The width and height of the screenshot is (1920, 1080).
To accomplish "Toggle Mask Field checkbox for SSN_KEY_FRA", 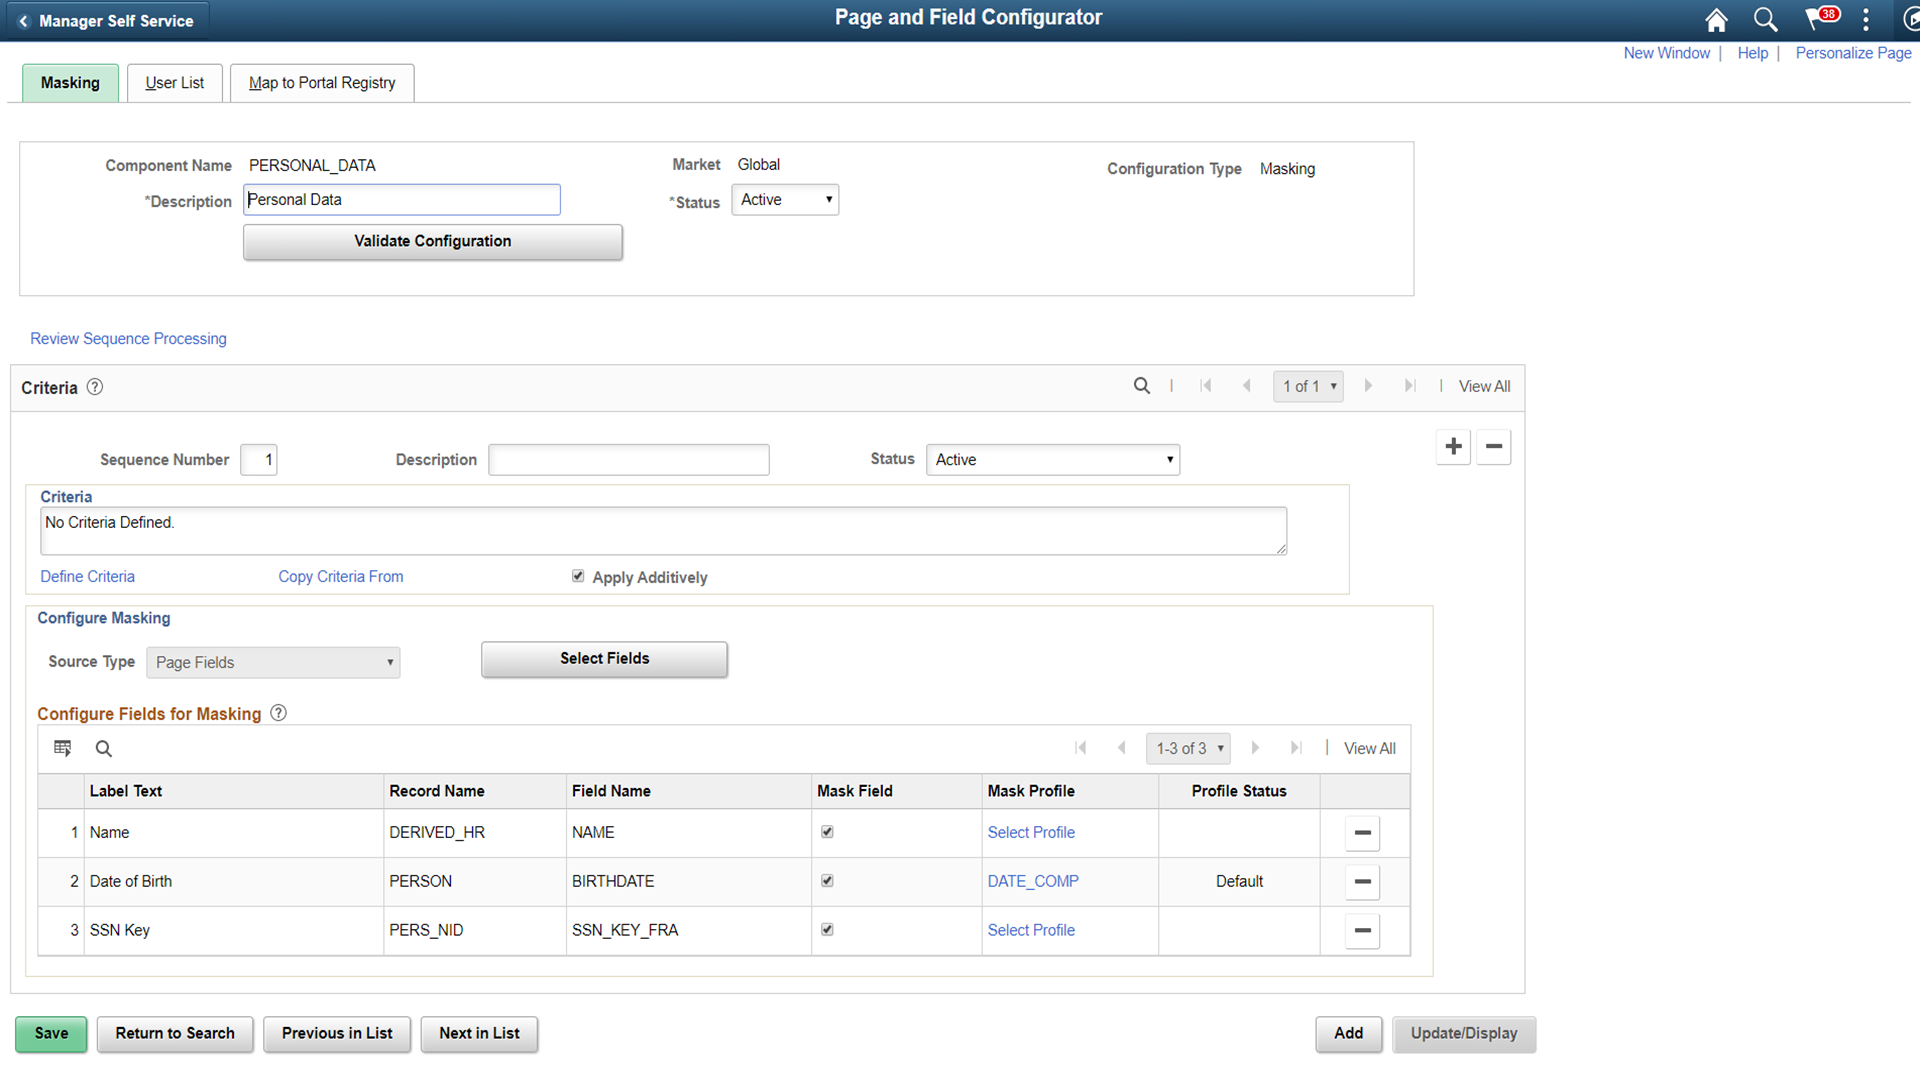I will click(827, 930).
